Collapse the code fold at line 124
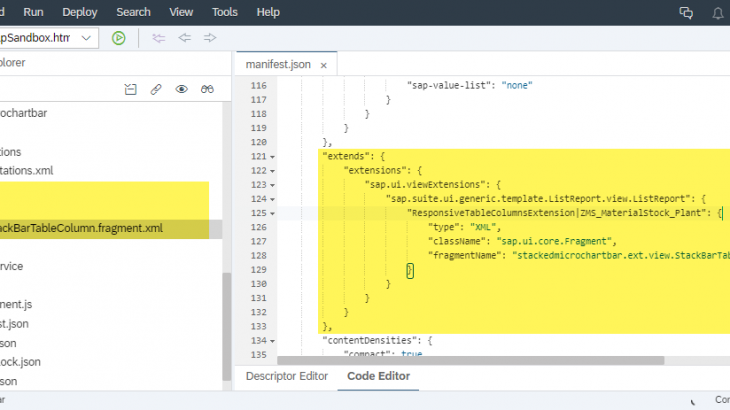730x410 pixels. 272,200
